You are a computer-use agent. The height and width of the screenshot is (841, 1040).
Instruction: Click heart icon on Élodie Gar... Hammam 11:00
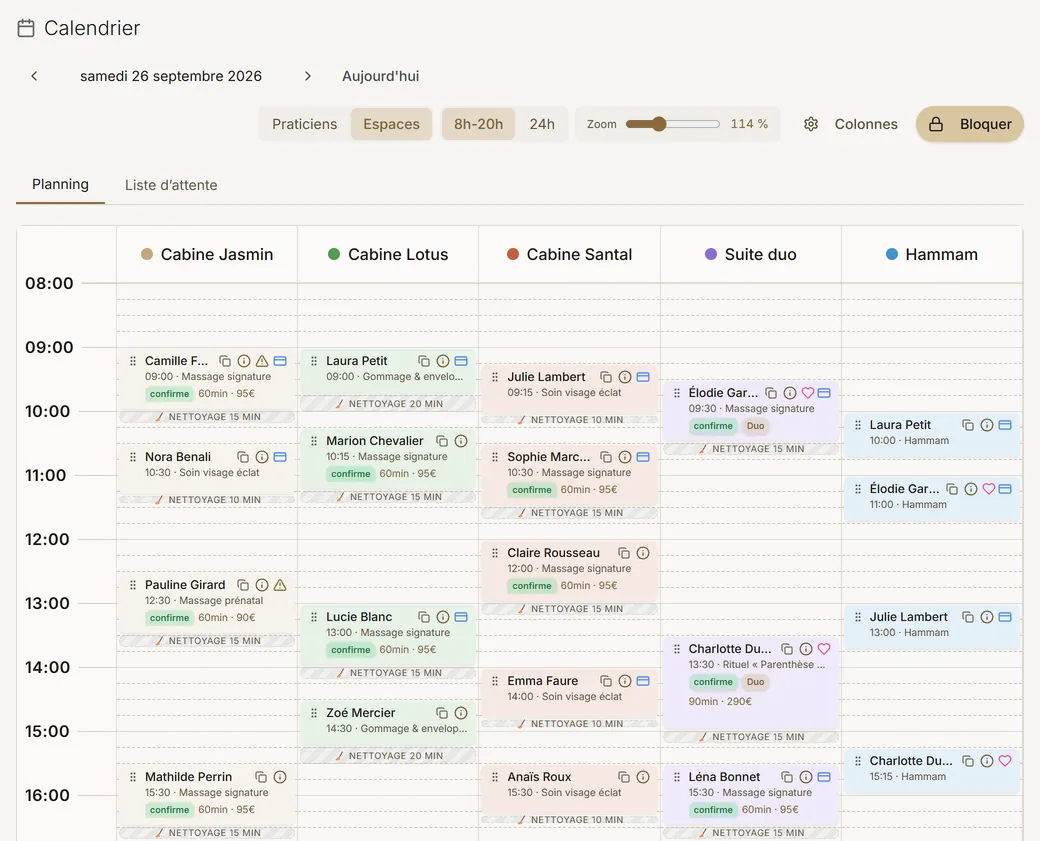[988, 489]
